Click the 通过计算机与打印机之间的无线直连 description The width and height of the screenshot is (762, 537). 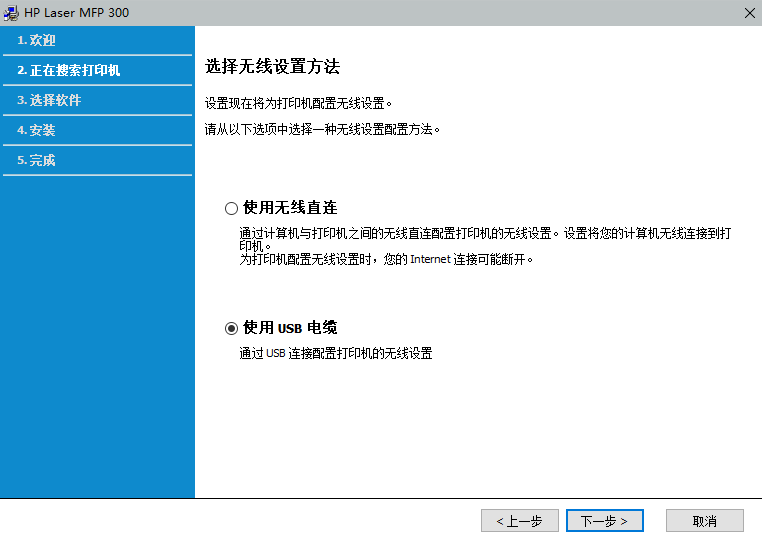coord(485,239)
